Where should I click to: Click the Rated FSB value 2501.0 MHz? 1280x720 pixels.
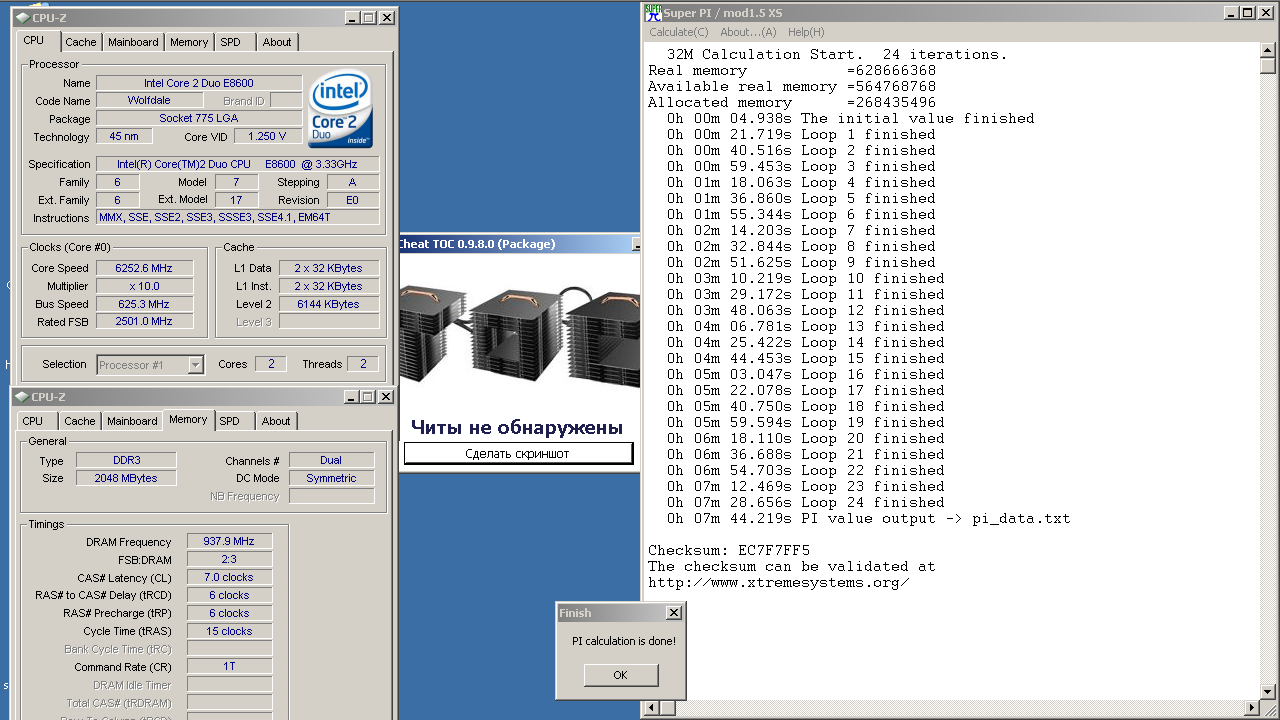(x=144, y=322)
